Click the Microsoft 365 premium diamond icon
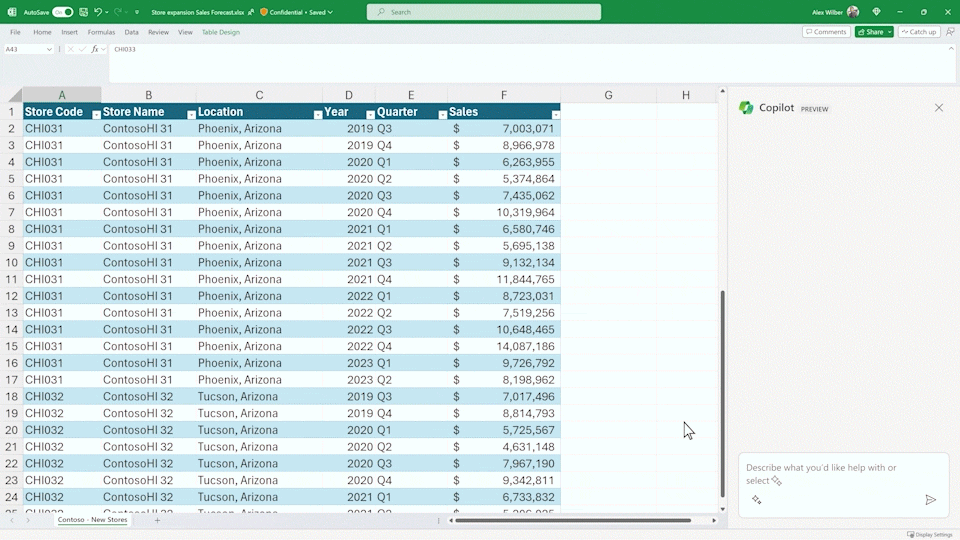The image size is (960, 540). (x=877, y=12)
